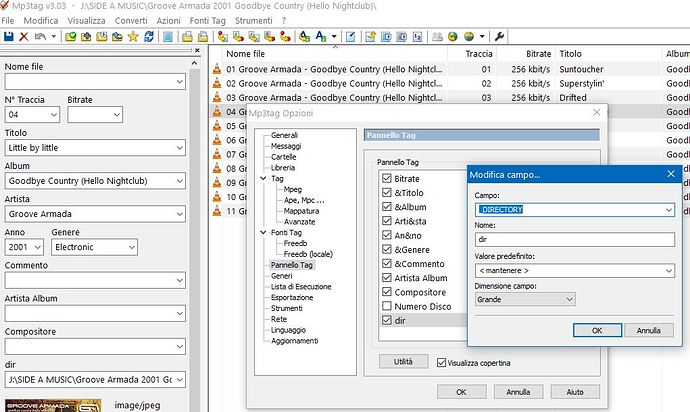Open the File menu

click(7, 20)
